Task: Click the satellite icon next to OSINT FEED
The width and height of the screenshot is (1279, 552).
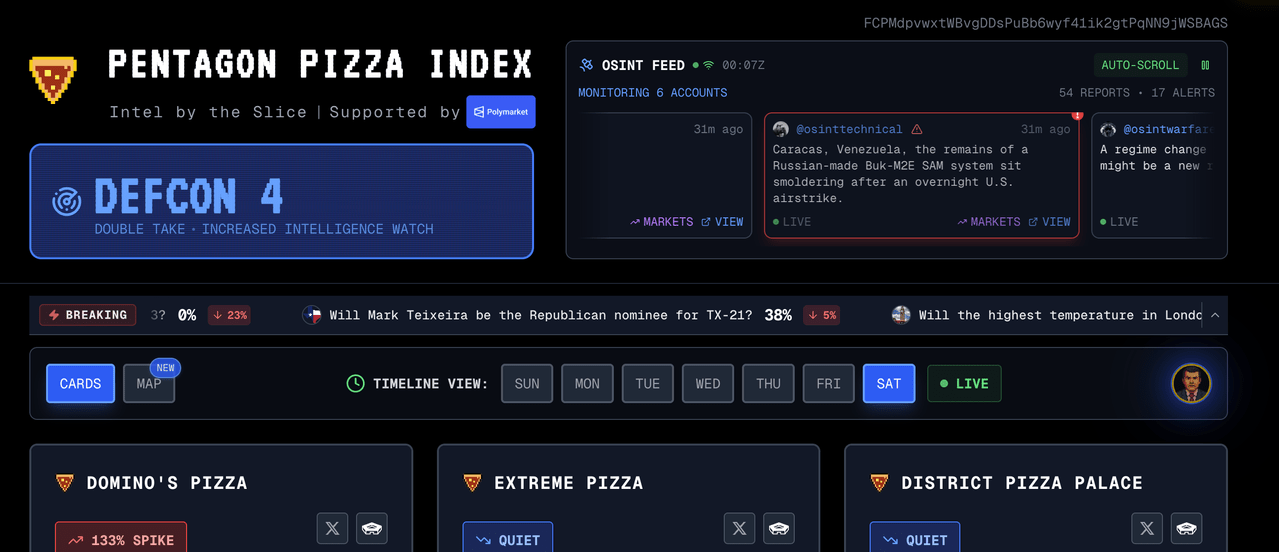Action: click(587, 65)
